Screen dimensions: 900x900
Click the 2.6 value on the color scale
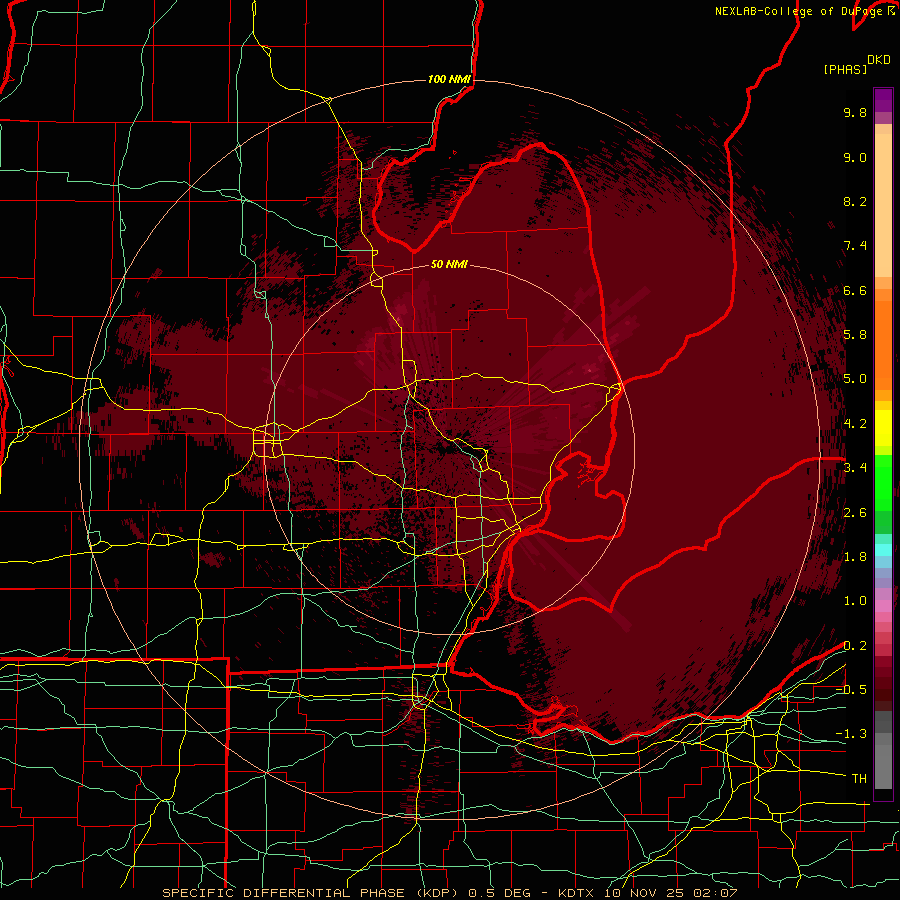tap(855, 513)
